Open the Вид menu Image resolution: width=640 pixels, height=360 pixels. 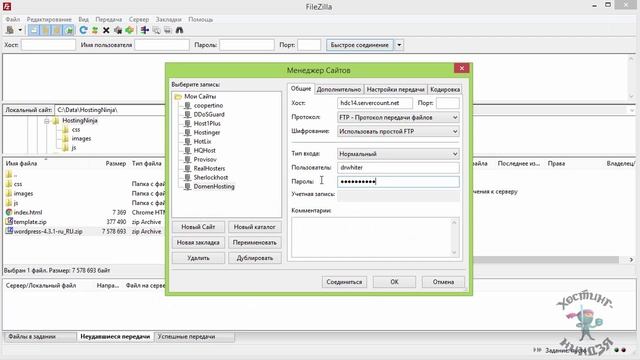click(83, 19)
